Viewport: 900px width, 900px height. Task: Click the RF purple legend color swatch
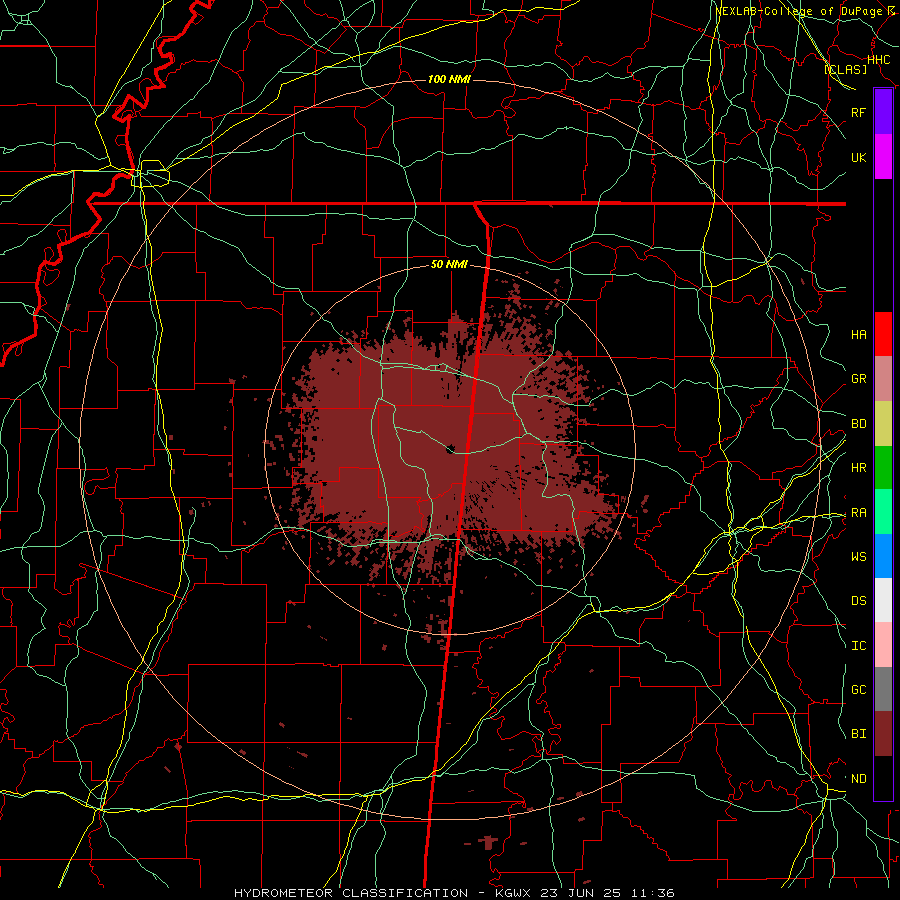883,112
